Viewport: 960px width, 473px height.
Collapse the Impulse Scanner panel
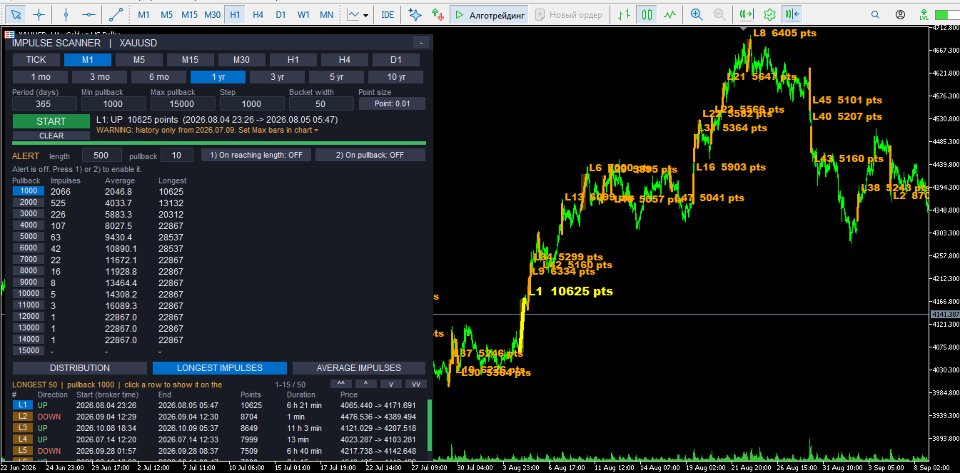pos(421,43)
